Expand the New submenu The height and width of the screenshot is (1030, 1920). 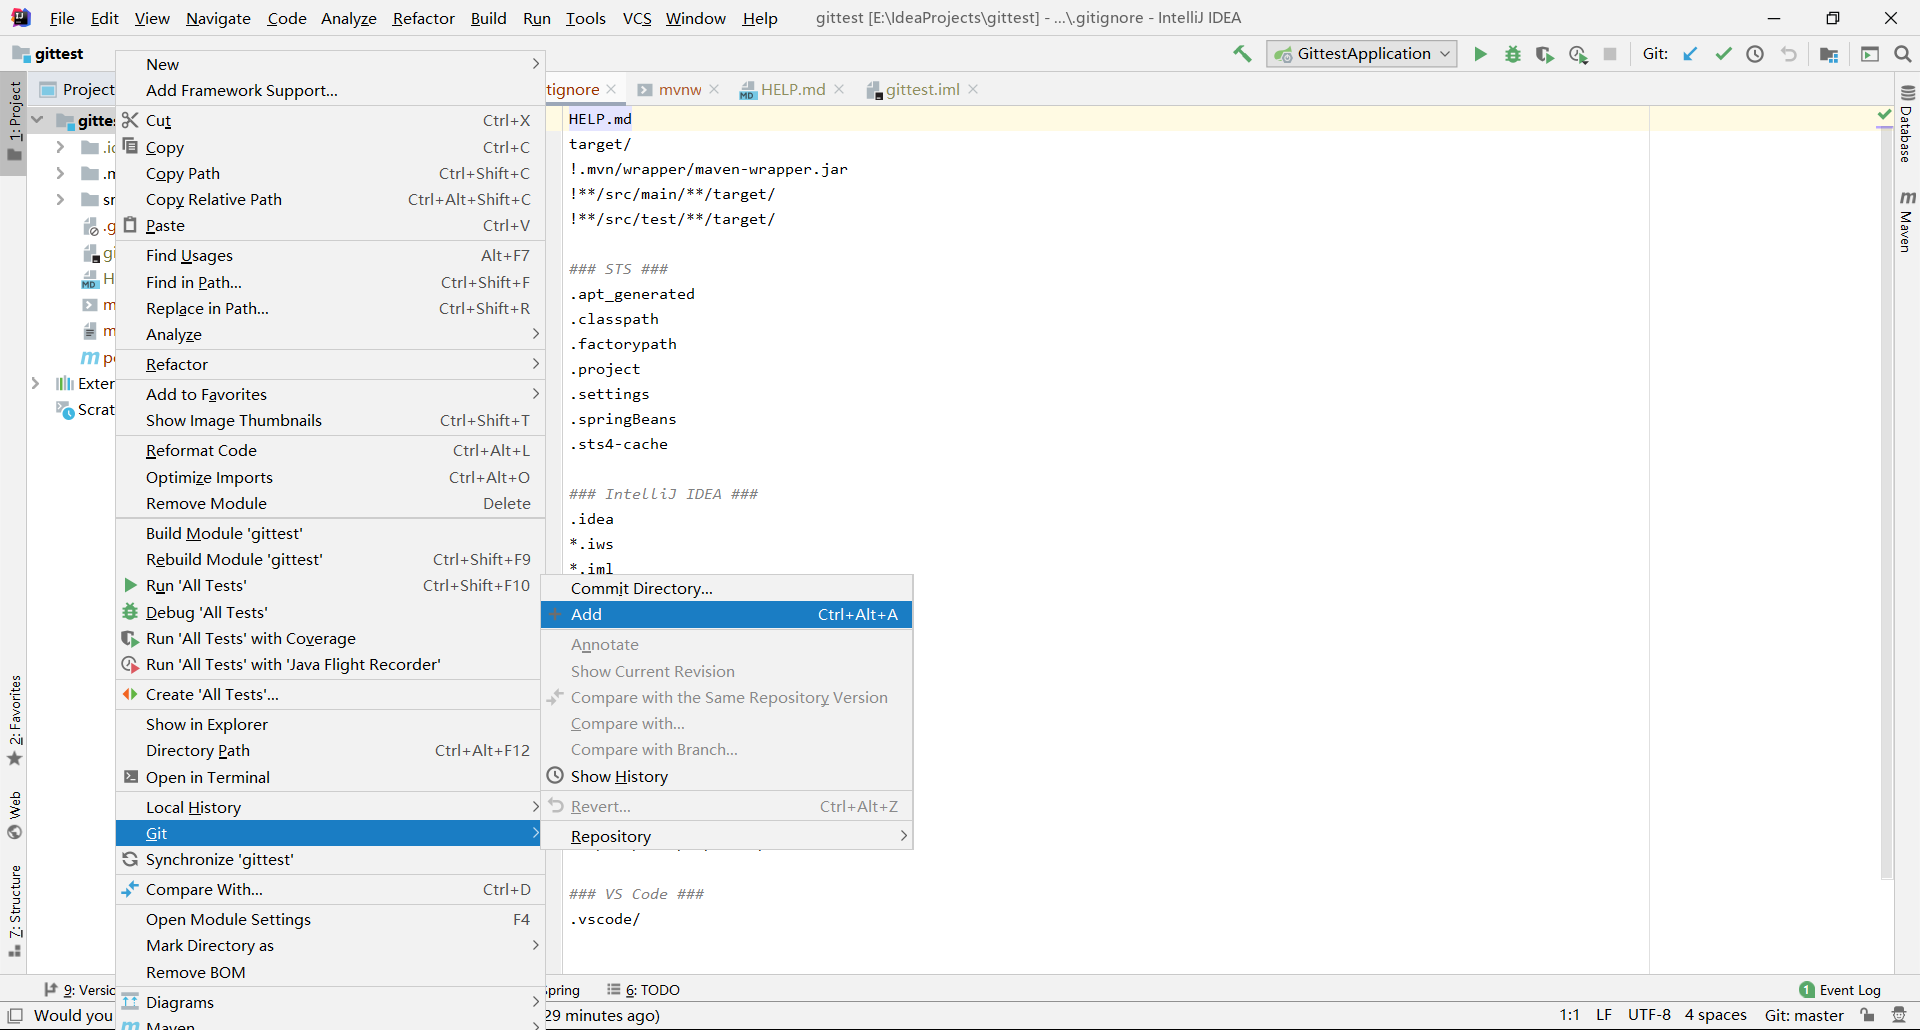click(330, 64)
